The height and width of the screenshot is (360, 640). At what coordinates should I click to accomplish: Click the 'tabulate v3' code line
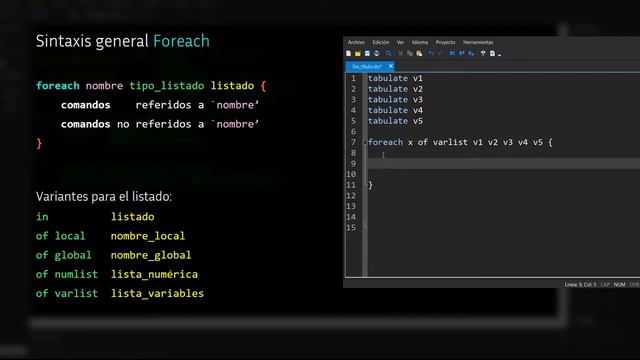tap(395, 100)
